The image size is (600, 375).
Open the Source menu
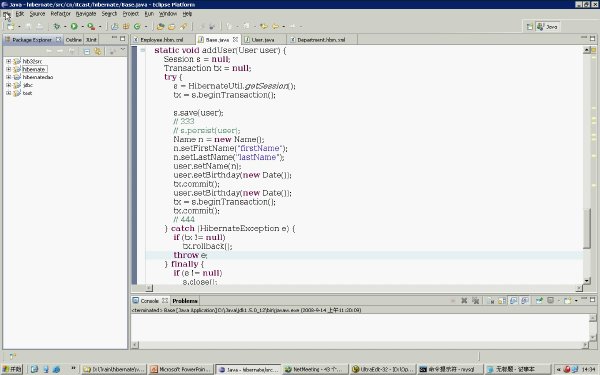(37, 14)
